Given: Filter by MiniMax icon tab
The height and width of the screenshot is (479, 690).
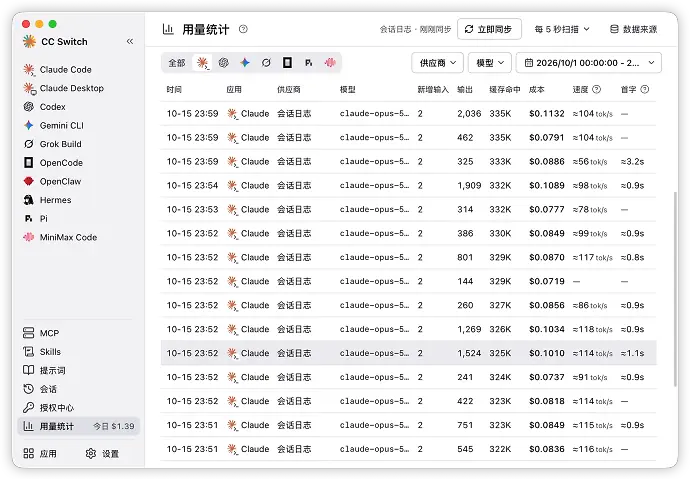Looking at the screenshot, I should pyautogui.click(x=330, y=63).
